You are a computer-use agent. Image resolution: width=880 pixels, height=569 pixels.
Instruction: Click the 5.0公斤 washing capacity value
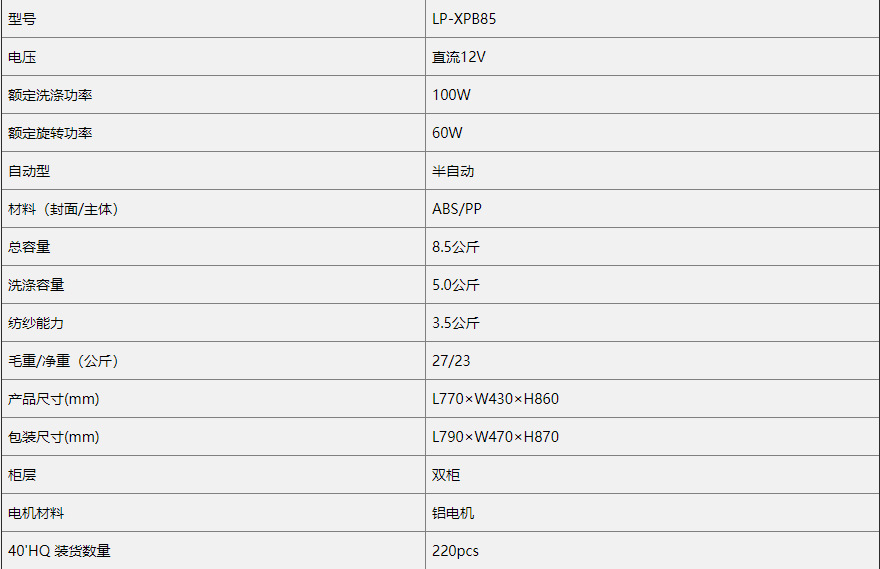click(x=456, y=285)
